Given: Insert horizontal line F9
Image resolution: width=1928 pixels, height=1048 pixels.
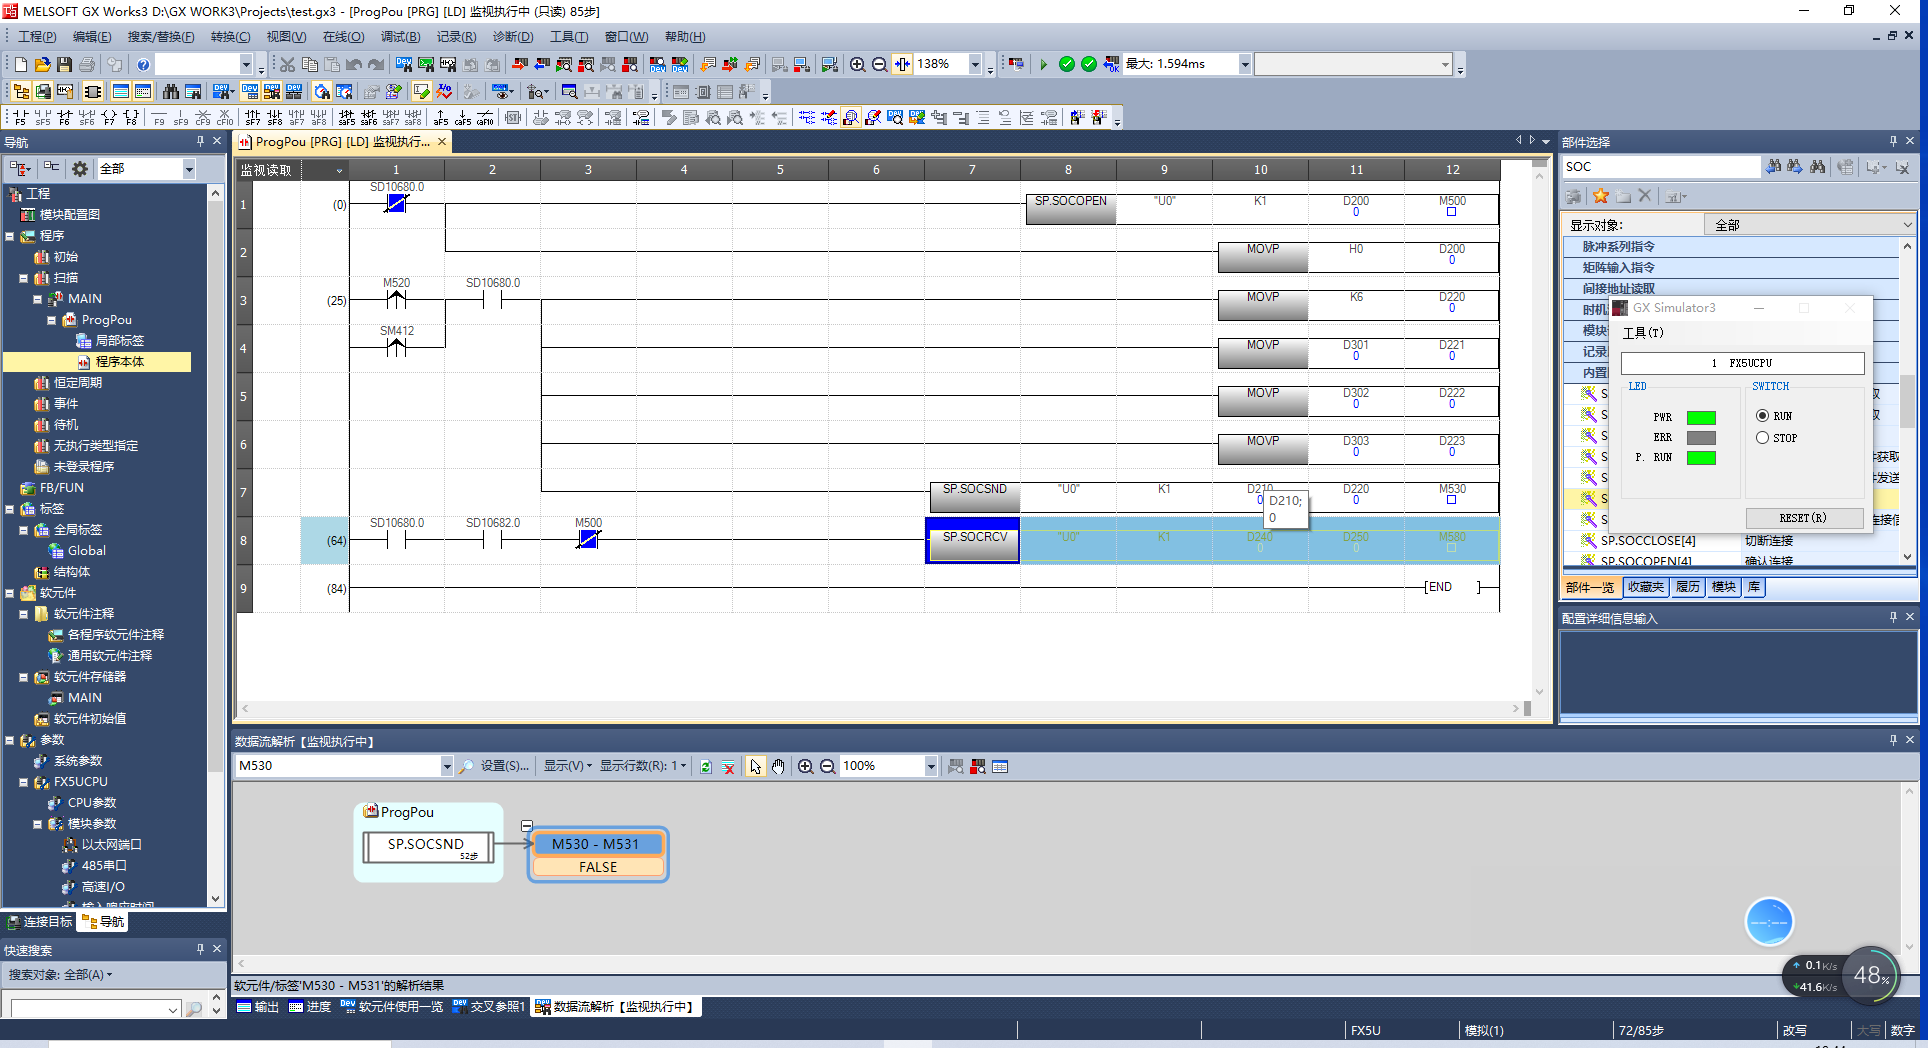Looking at the screenshot, I should coord(159,118).
